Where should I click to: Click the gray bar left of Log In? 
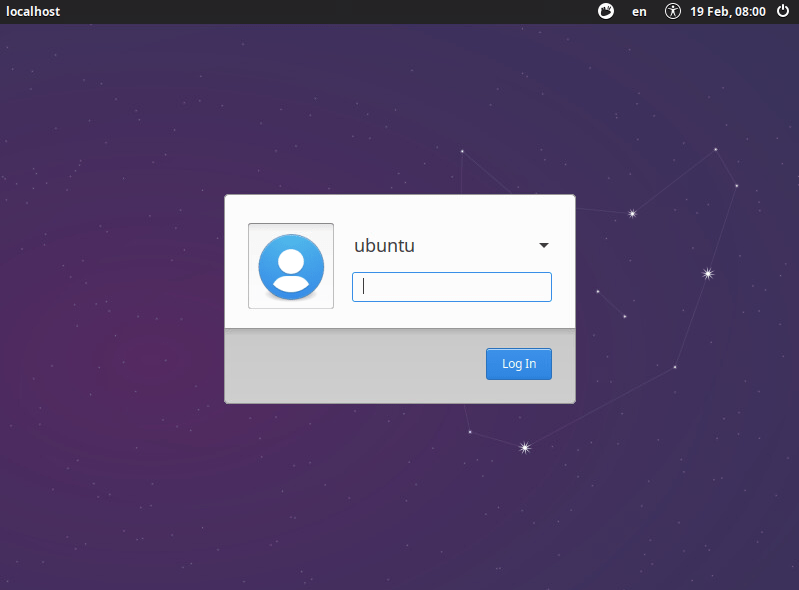click(350, 365)
